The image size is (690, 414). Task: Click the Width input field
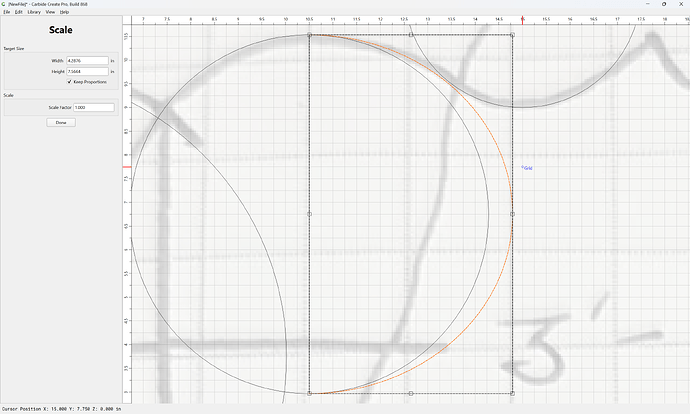pos(87,61)
